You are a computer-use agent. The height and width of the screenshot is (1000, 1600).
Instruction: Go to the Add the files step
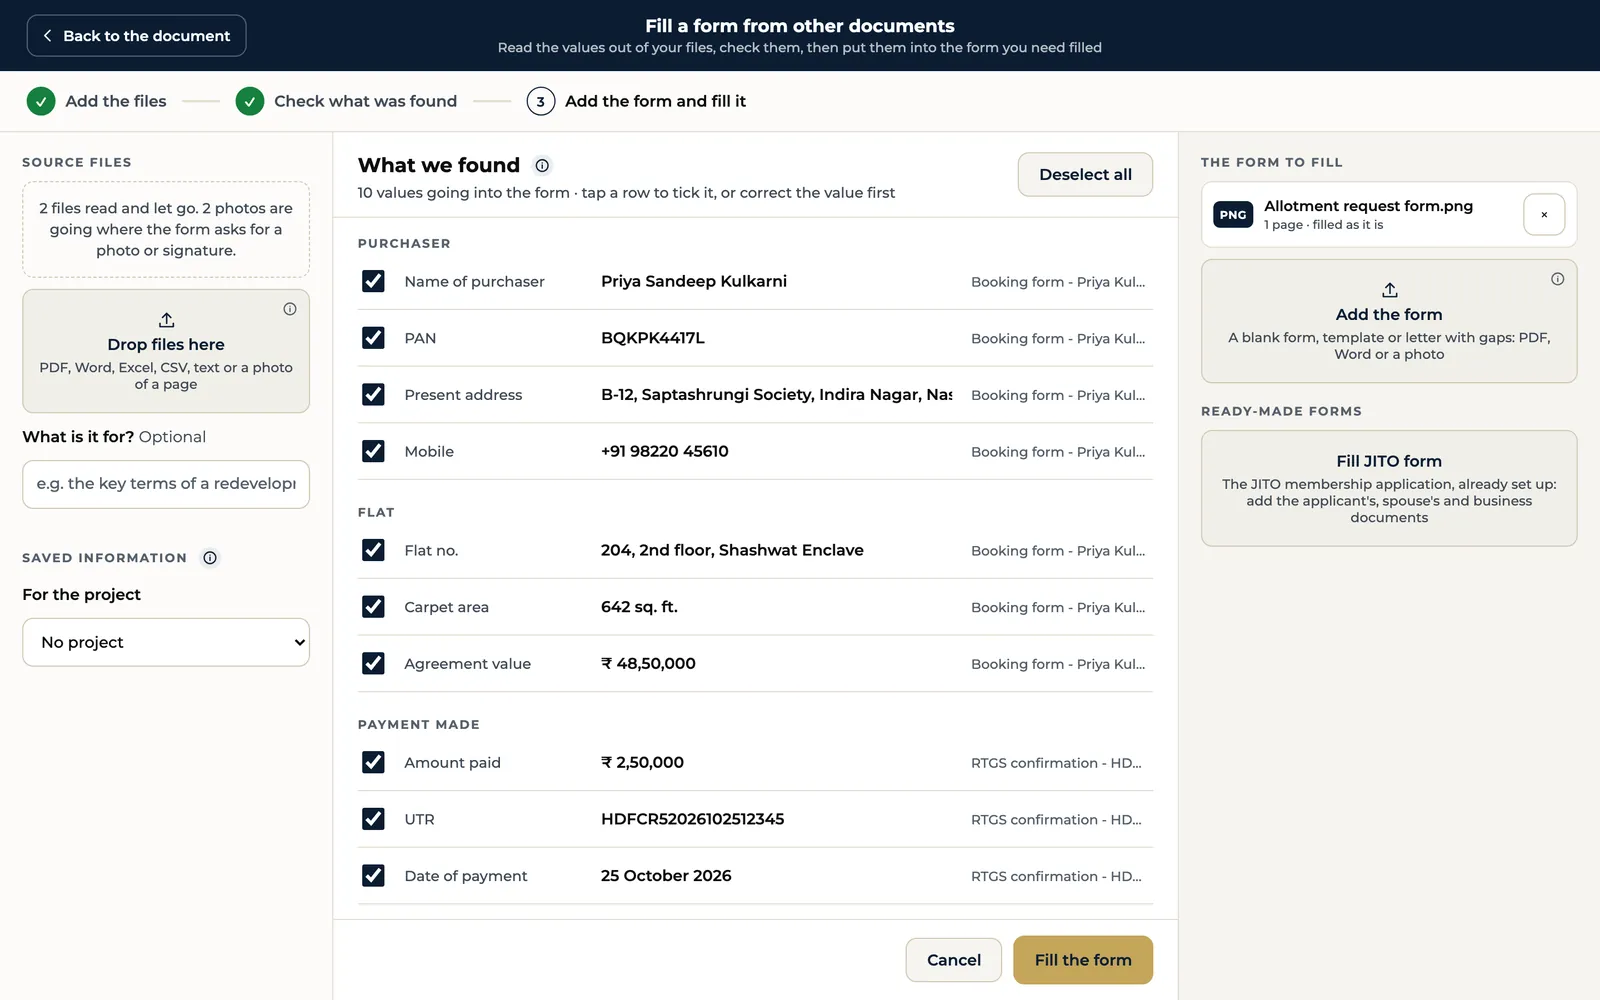coord(97,101)
